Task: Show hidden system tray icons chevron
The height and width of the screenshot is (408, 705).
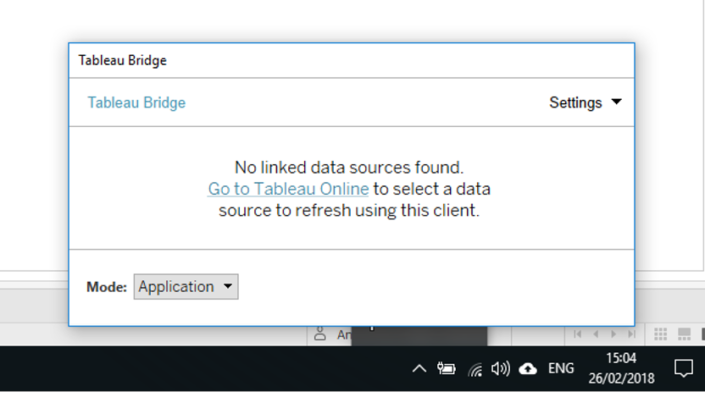Action: [419, 369]
